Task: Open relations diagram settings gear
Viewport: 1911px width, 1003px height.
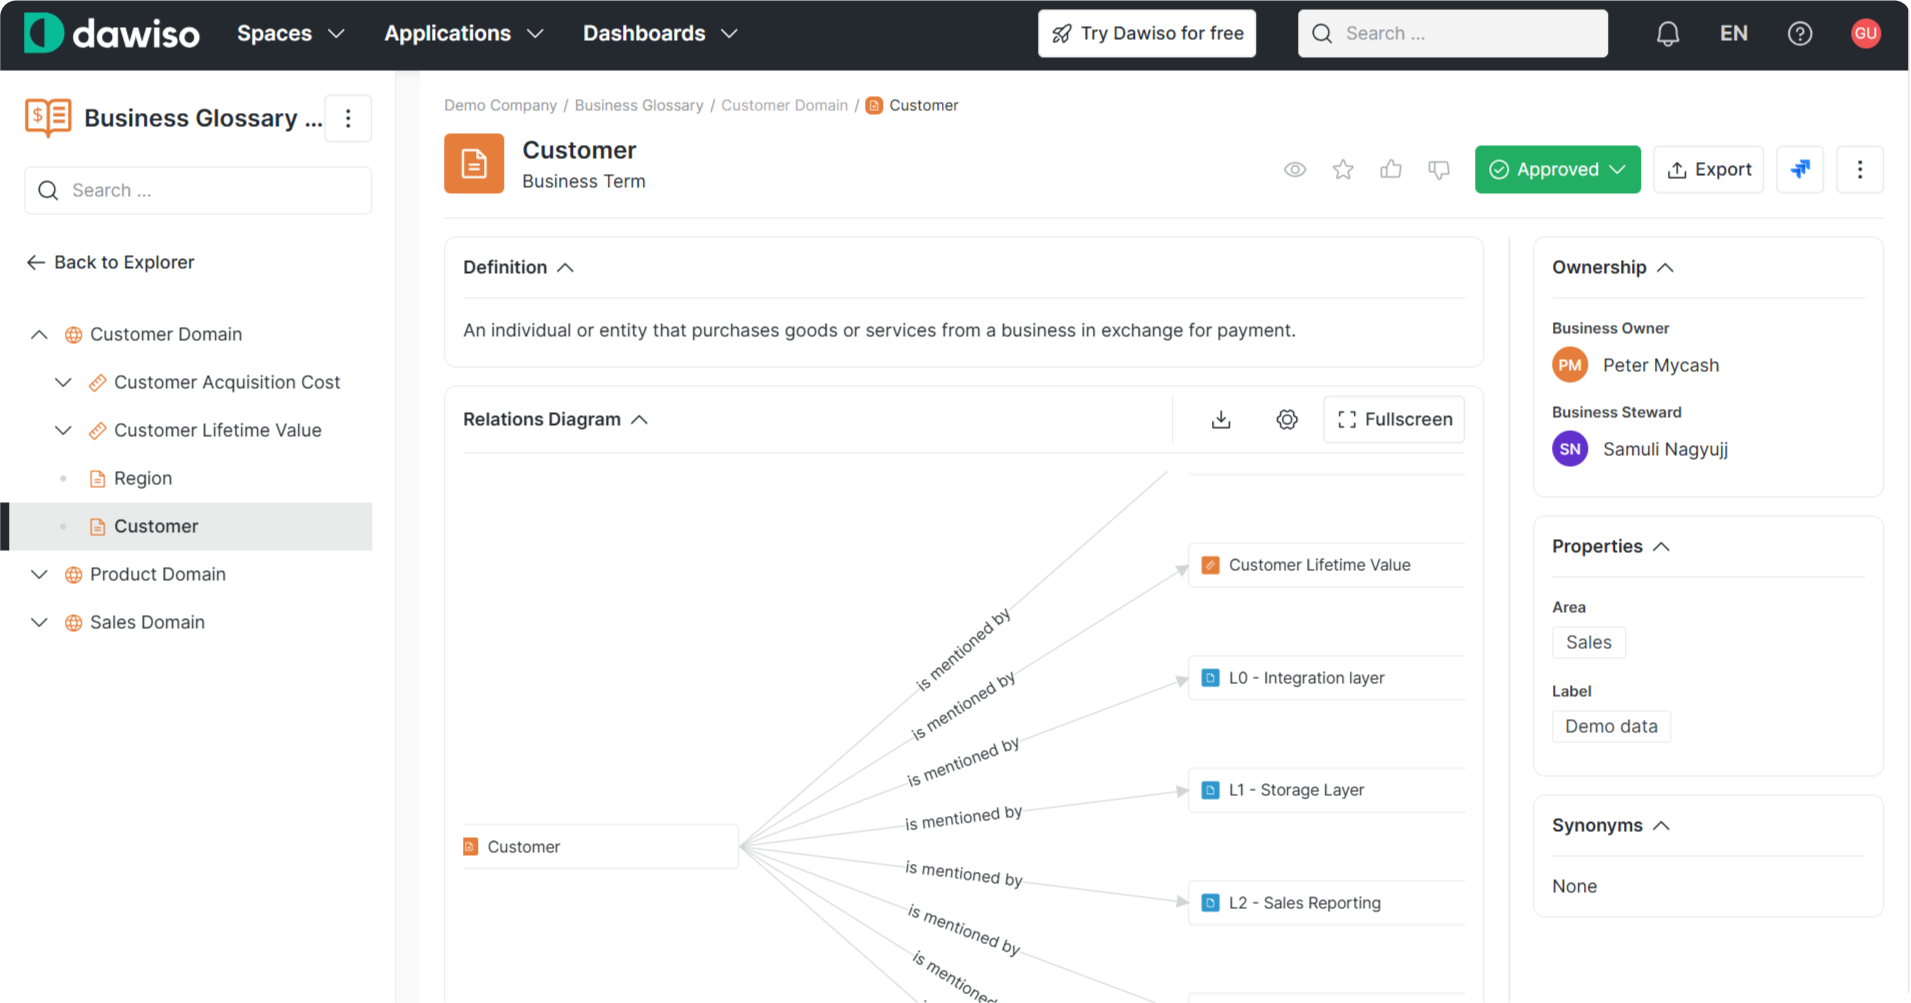Action: [1286, 420]
